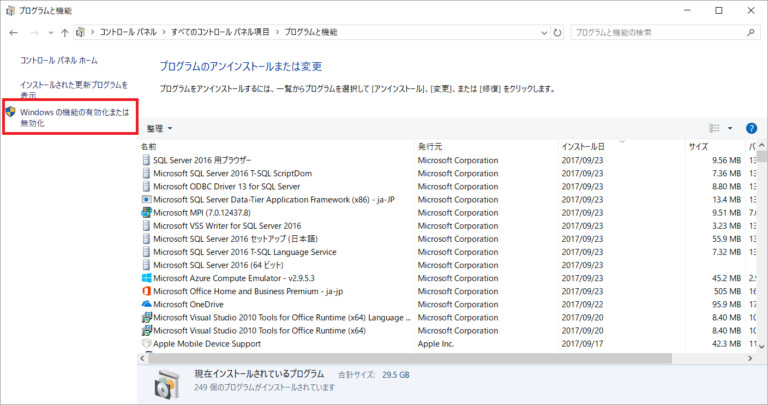Sort list by 名前 column header
Screen dimensions: 768x405
coord(149,146)
